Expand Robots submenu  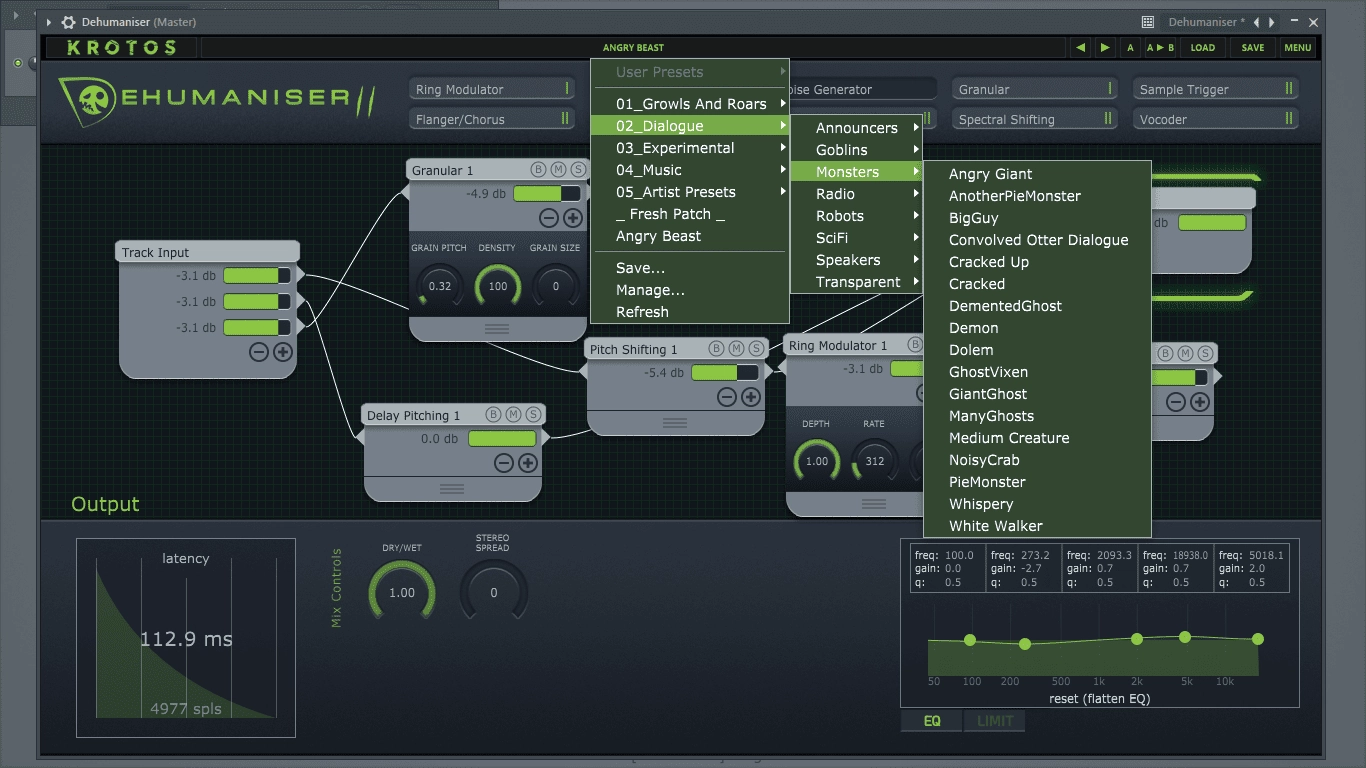[857, 216]
